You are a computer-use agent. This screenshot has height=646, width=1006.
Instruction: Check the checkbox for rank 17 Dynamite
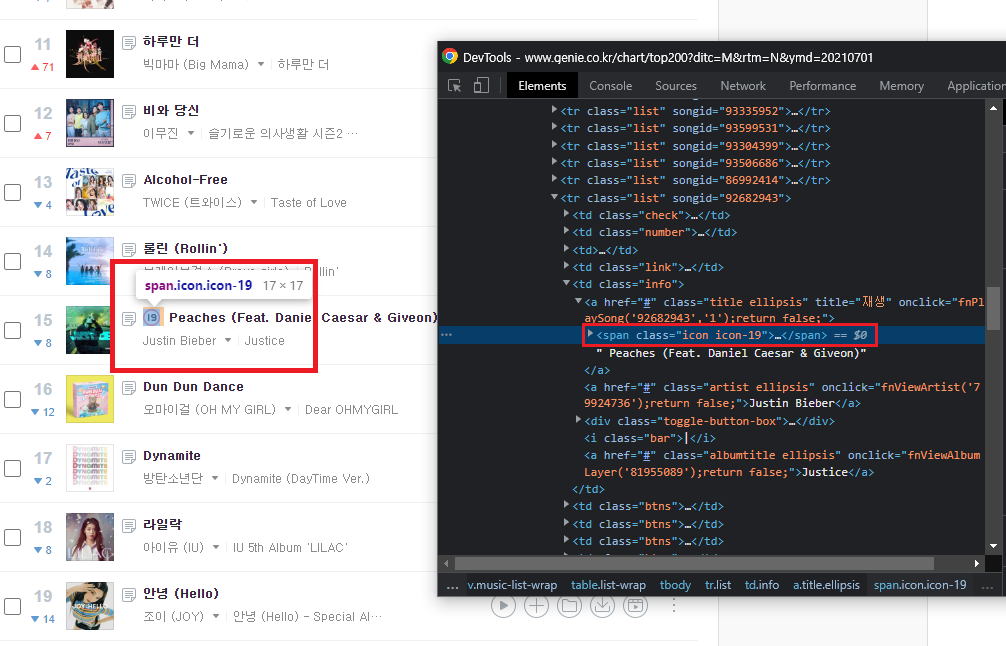13,468
